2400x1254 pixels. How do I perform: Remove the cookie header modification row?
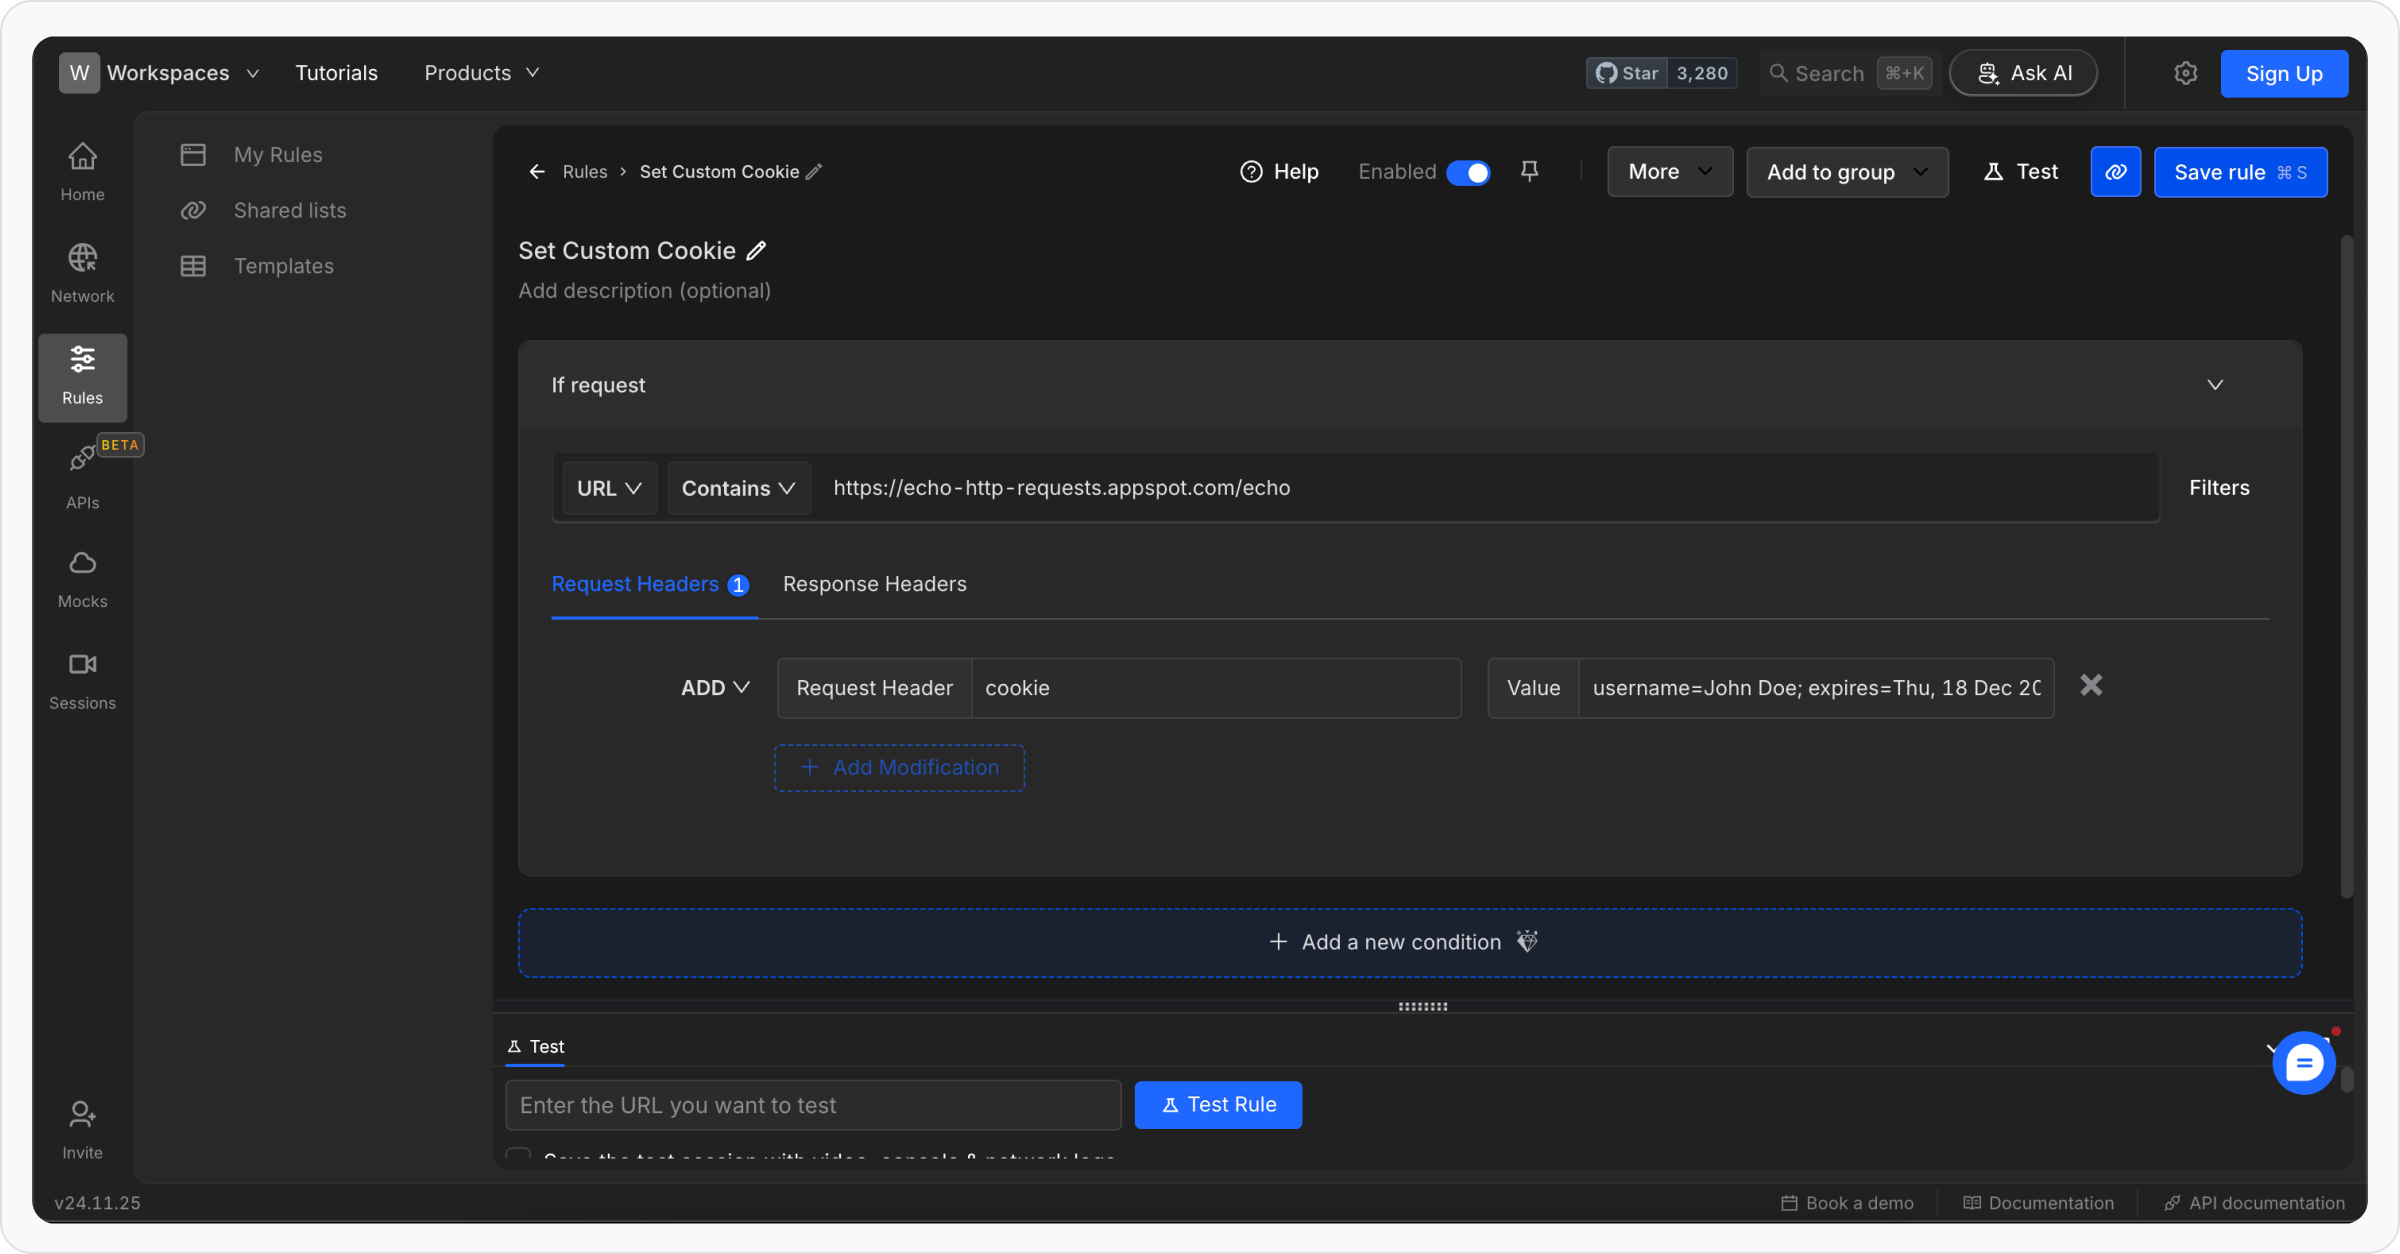(x=2091, y=685)
